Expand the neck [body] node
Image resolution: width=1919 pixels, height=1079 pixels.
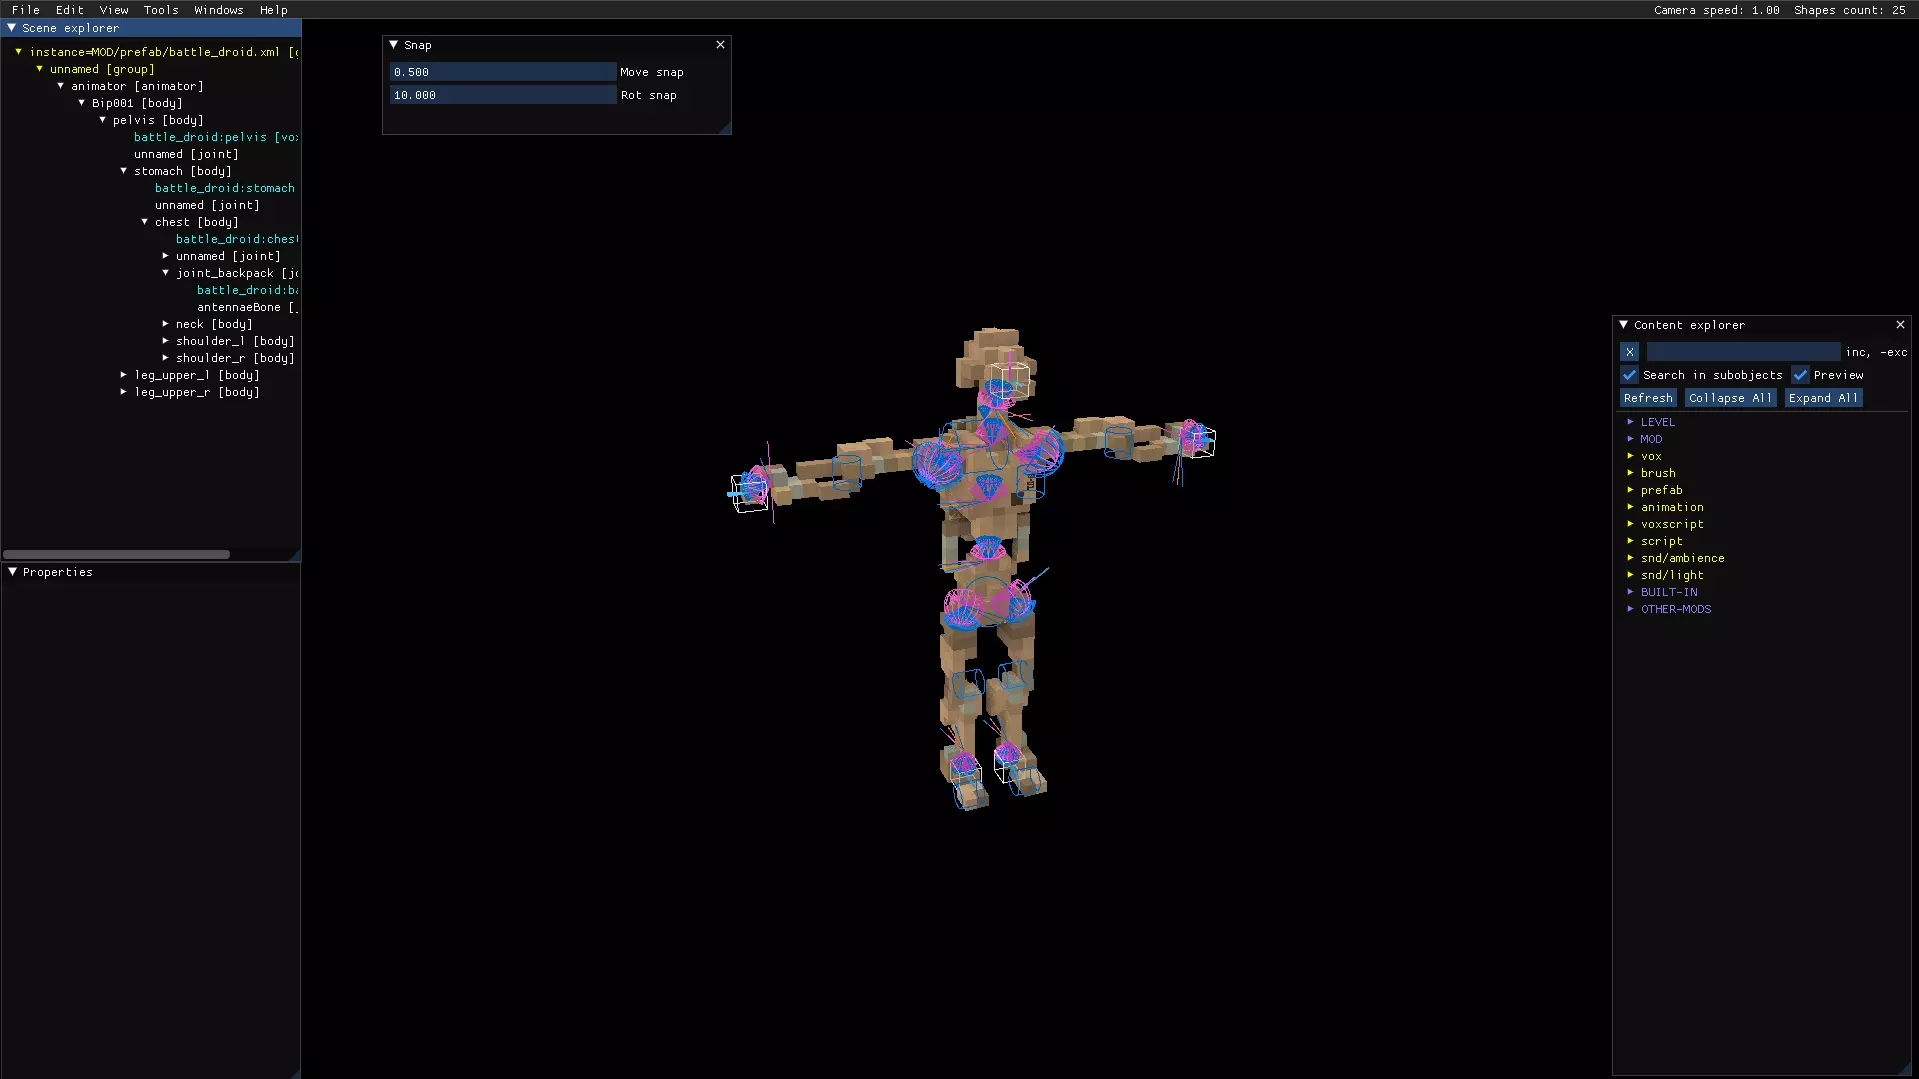coord(165,324)
